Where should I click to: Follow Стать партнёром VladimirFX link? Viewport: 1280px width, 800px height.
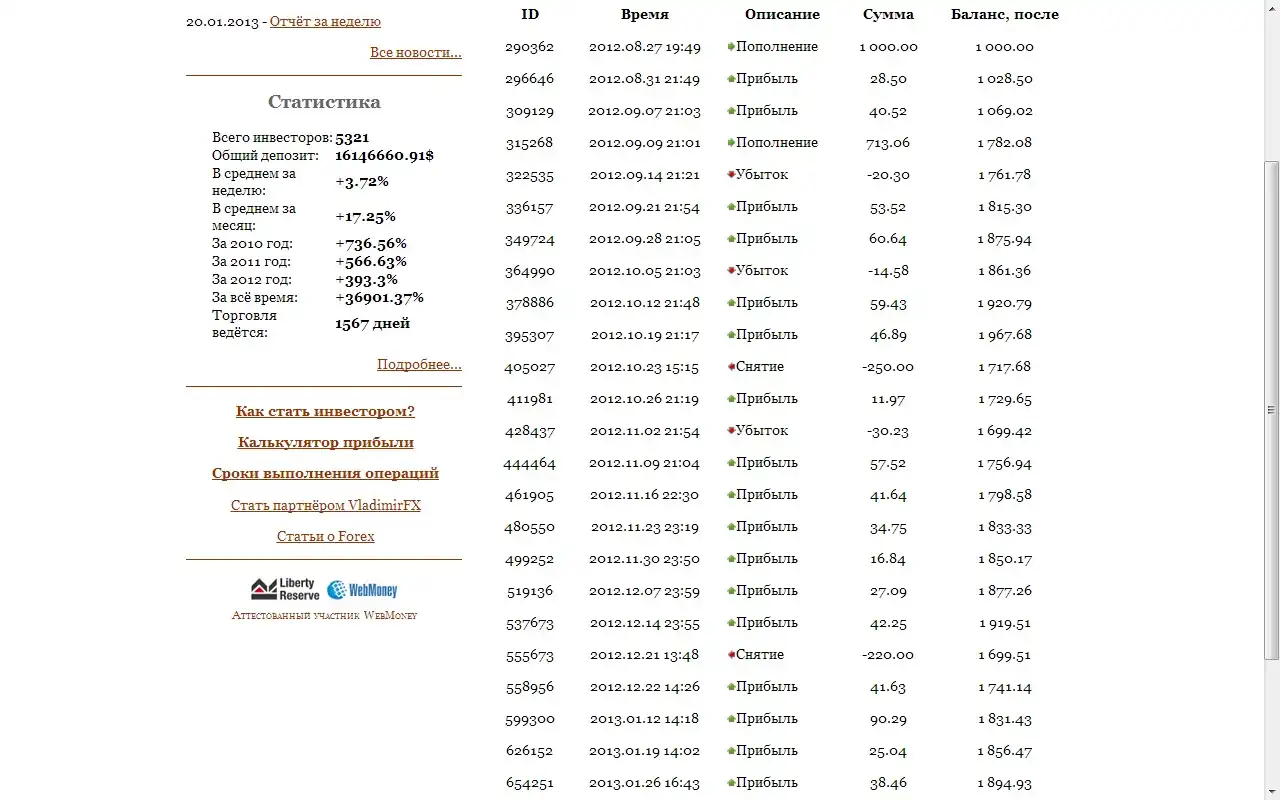tap(325, 505)
